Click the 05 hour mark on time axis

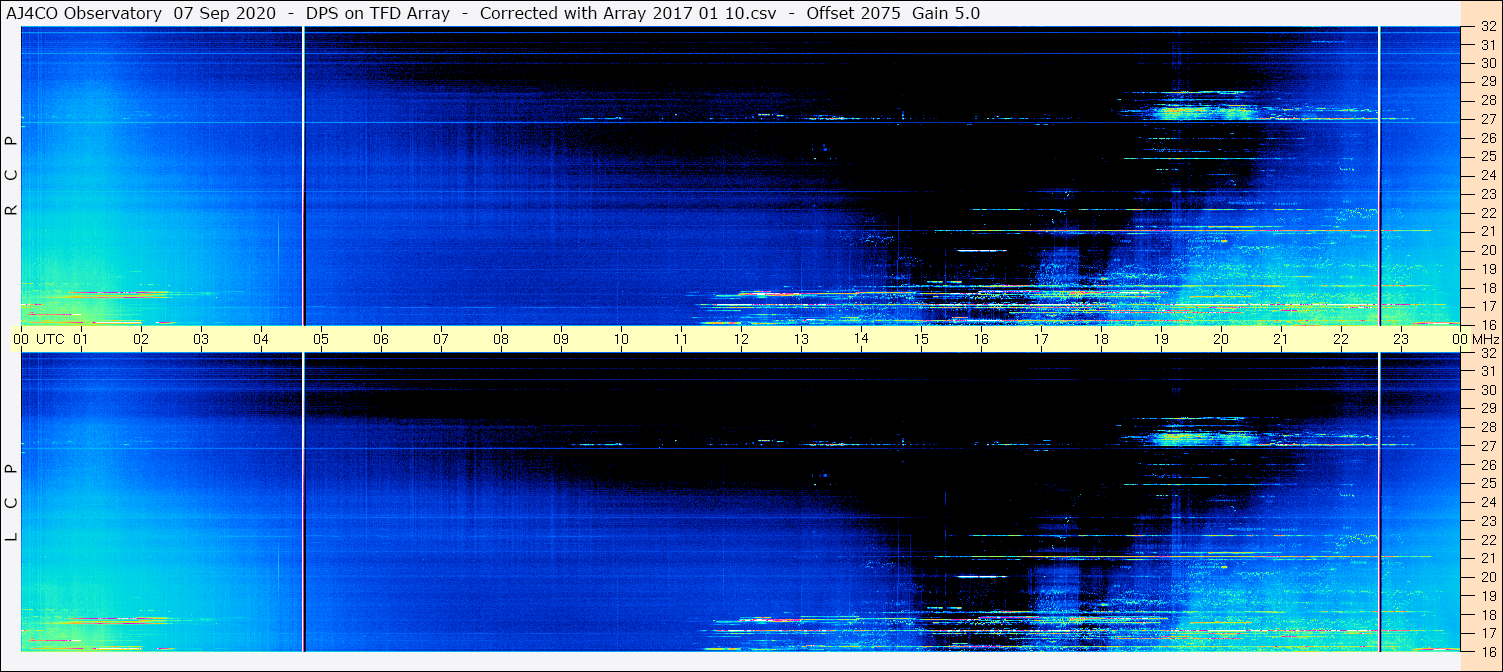tap(321, 339)
